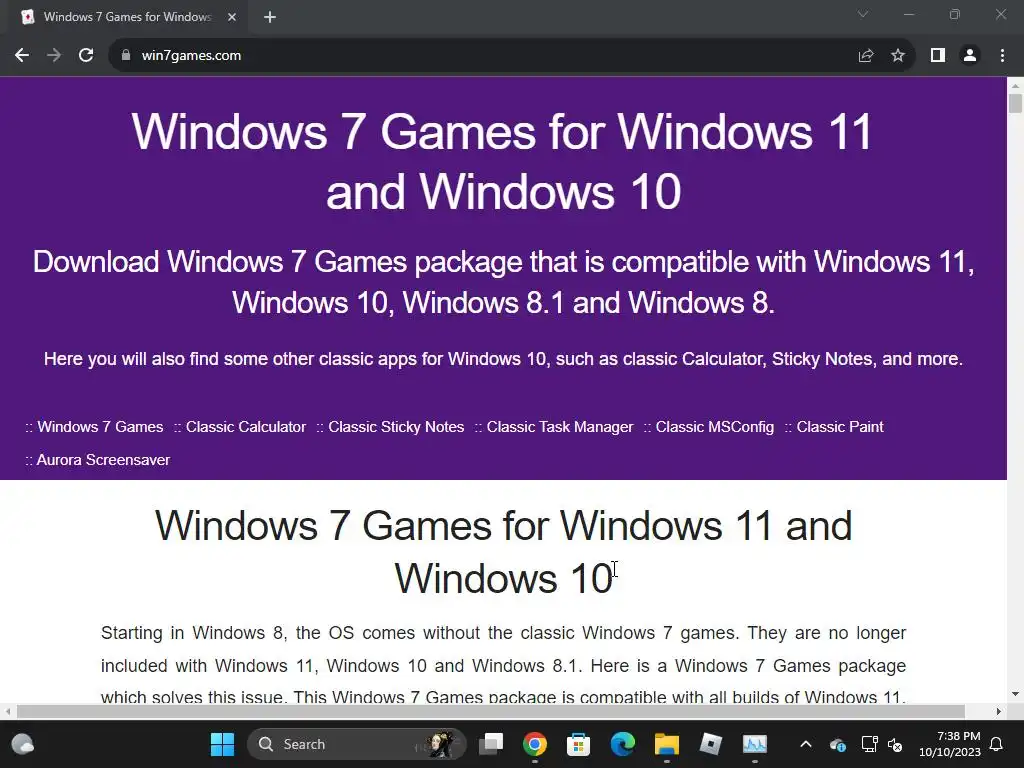1024x768 pixels.
Task: Click the Here you will also find sentence
Action: coord(504,359)
